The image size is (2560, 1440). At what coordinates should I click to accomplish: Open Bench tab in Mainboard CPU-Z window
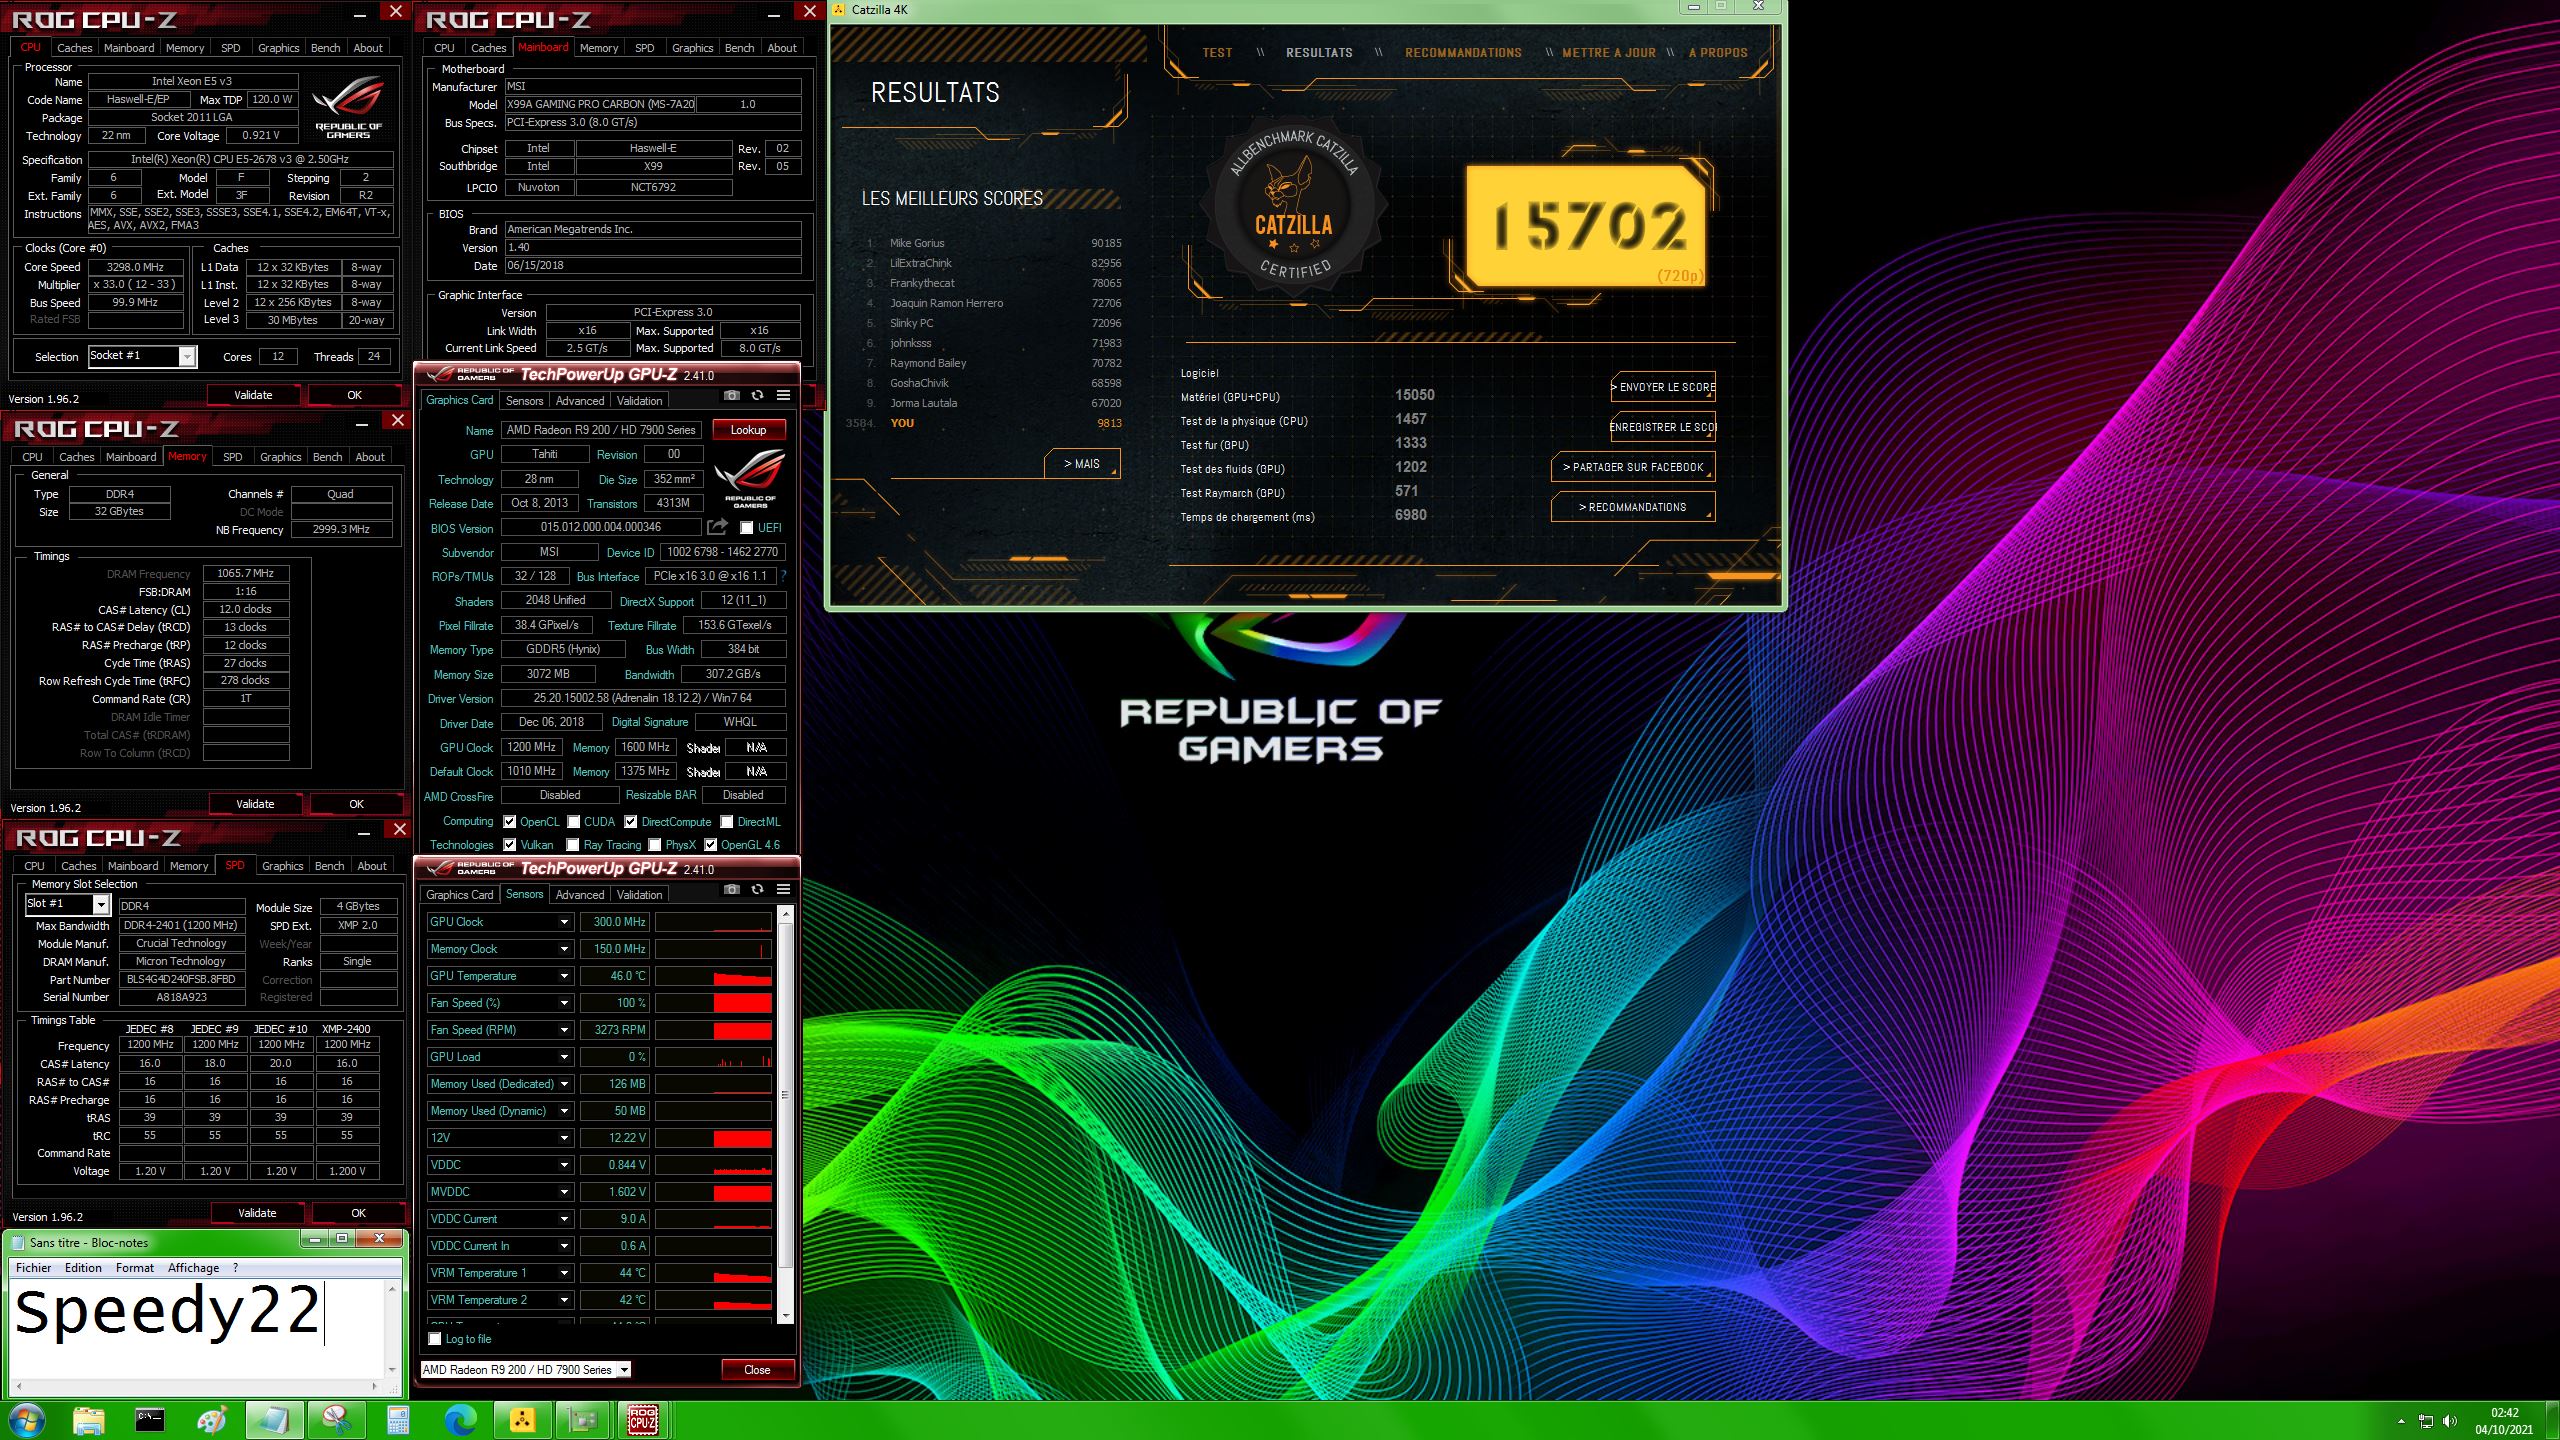point(739,48)
